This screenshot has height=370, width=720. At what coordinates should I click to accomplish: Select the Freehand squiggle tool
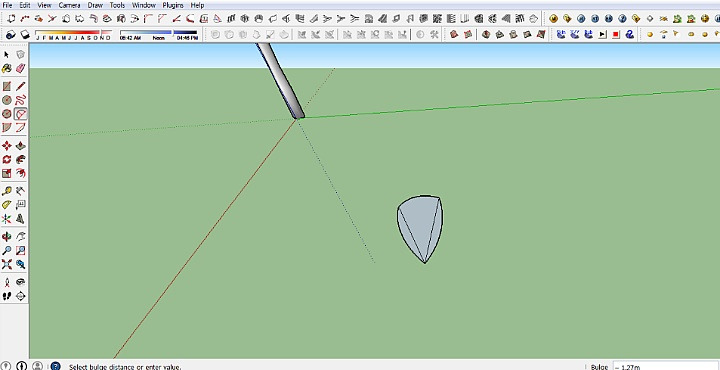click(x=20, y=100)
